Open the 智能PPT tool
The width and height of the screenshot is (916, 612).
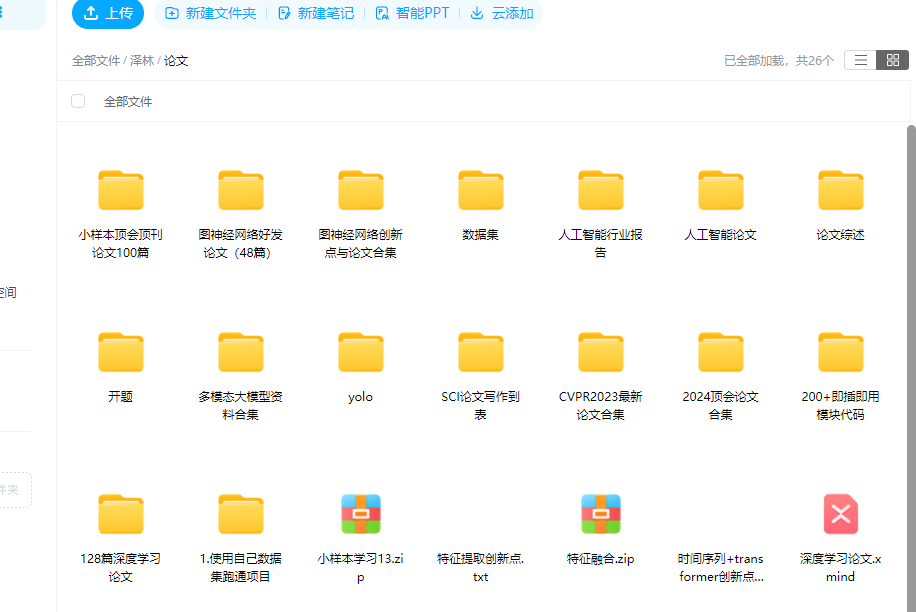point(412,13)
